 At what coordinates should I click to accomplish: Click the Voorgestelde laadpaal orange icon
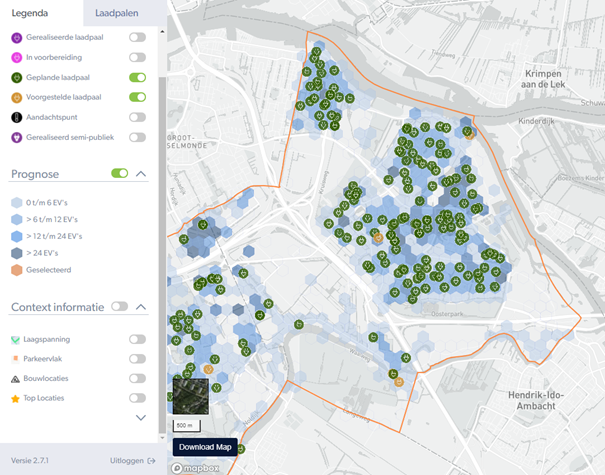pyautogui.click(x=16, y=97)
